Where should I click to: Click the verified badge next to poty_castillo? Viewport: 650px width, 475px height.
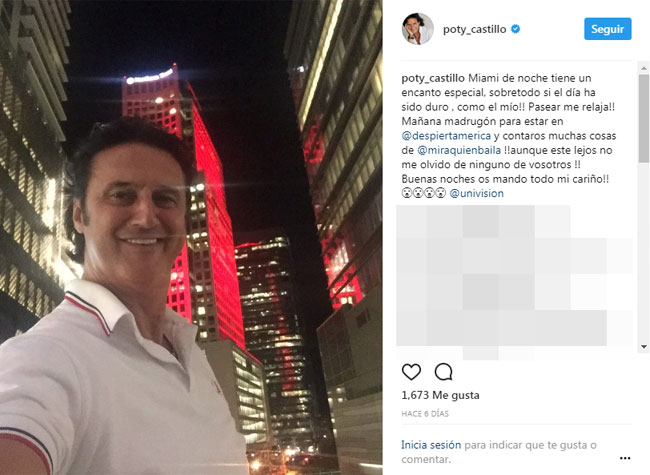[x=515, y=29]
